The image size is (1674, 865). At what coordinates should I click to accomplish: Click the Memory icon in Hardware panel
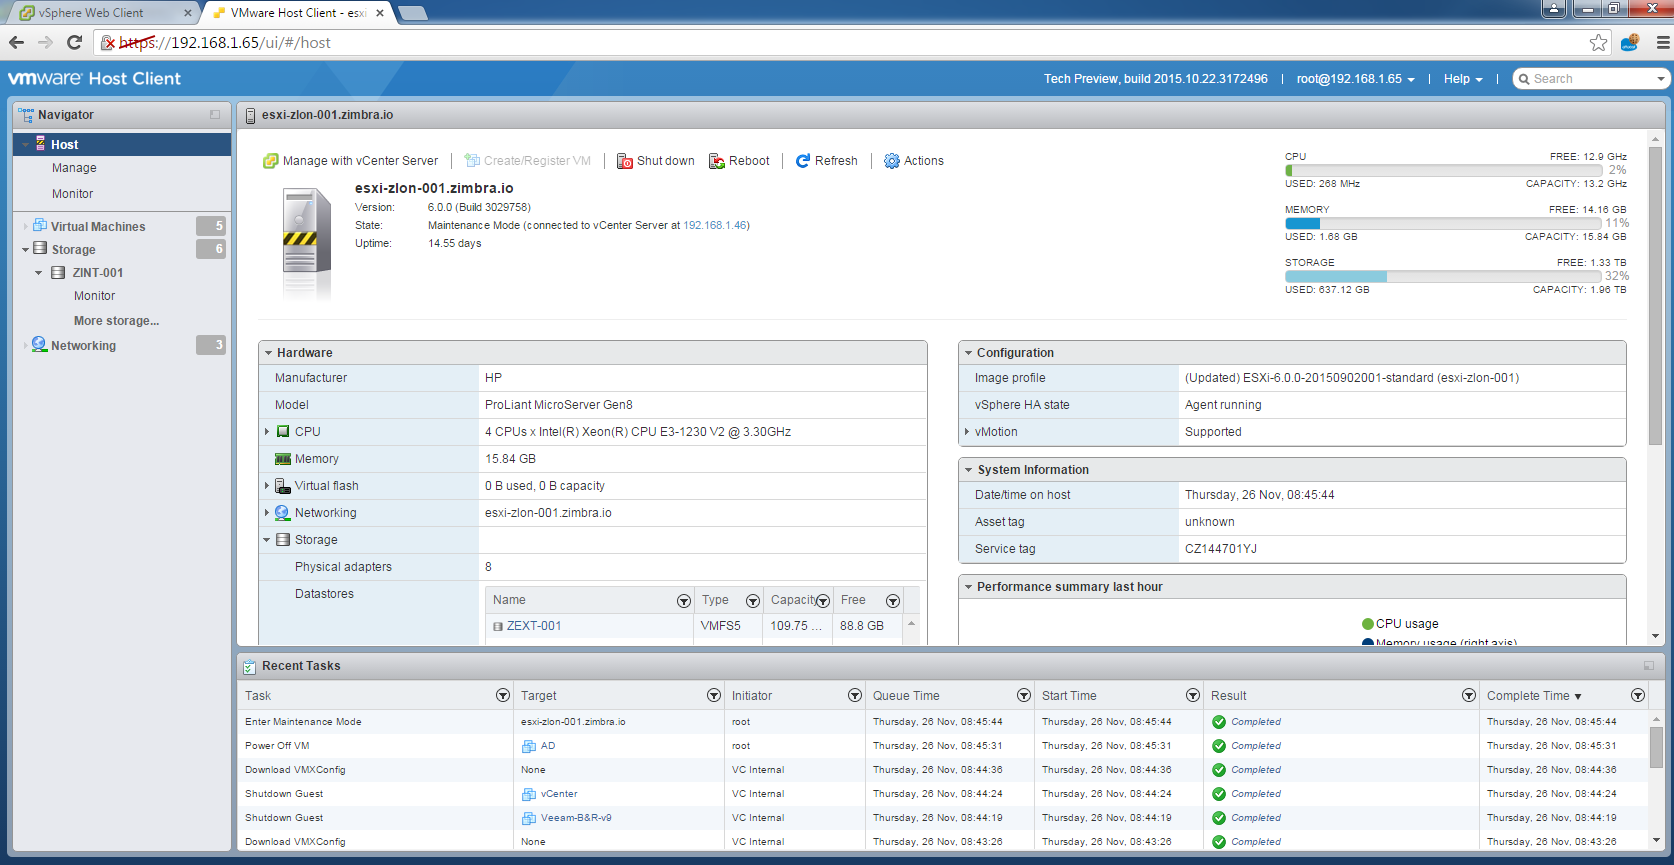tap(283, 459)
